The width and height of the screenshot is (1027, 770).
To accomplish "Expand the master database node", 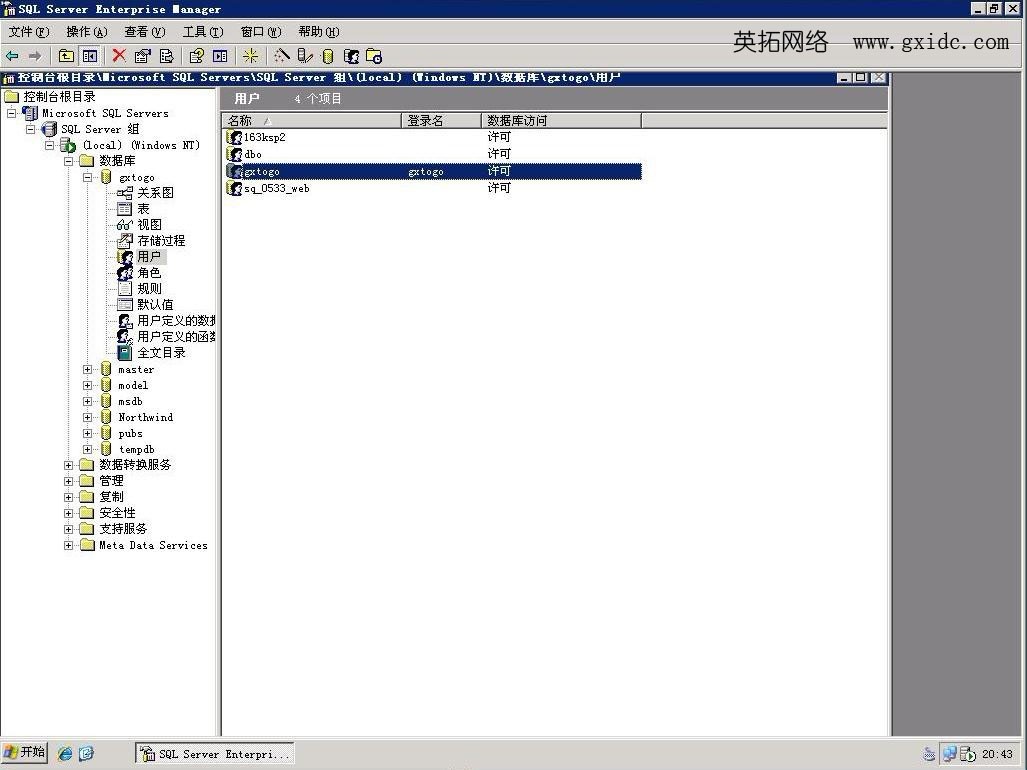I will (x=88, y=370).
